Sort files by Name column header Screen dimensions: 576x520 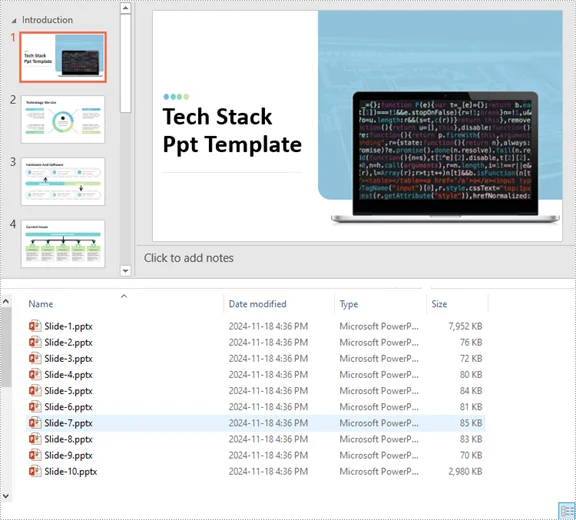pyautogui.click(x=41, y=304)
